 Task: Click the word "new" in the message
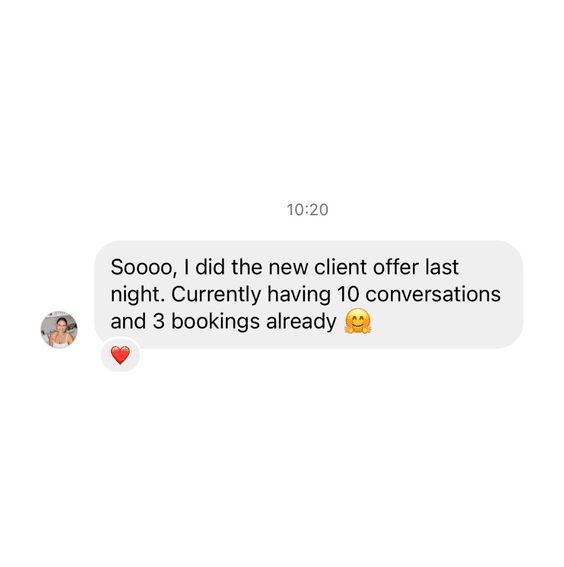coord(288,268)
